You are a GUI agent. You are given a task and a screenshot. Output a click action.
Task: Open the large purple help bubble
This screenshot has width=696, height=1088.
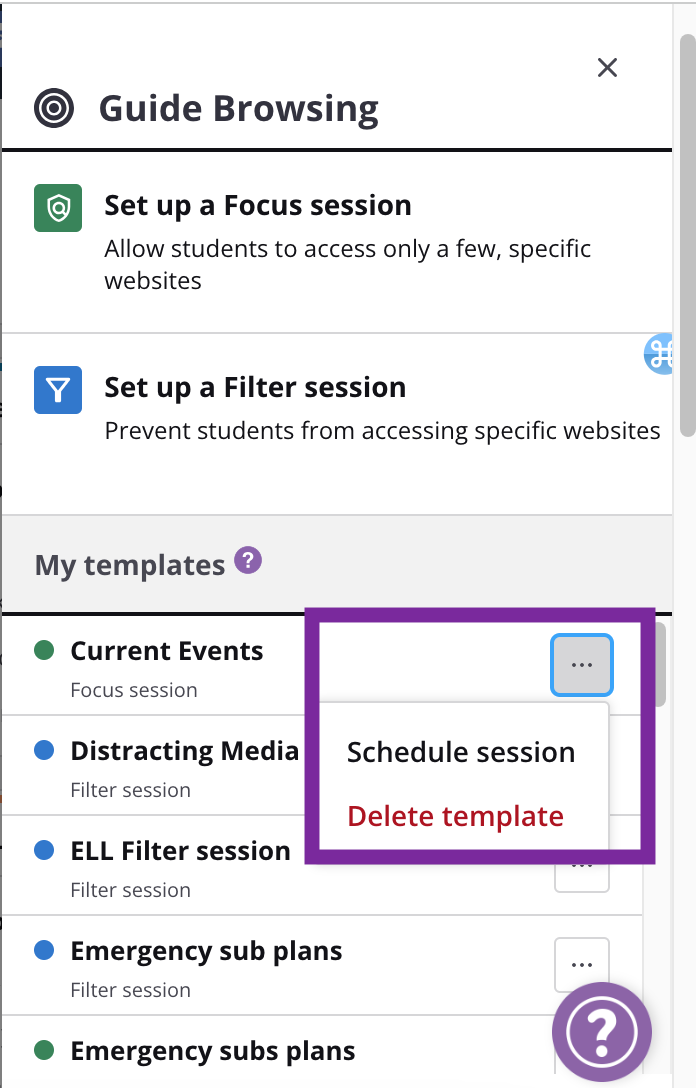pyautogui.click(x=602, y=1032)
